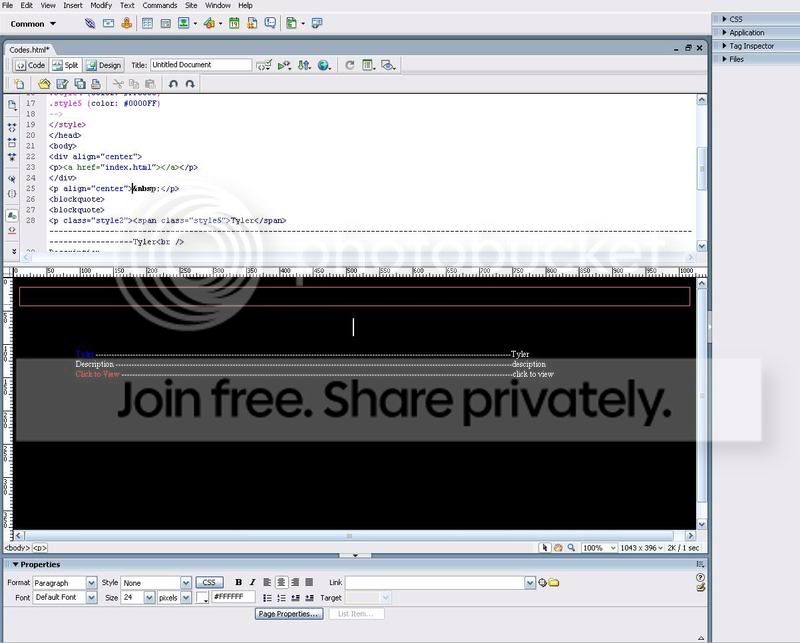Image resolution: width=800 pixels, height=643 pixels.
Task: Click the Refresh Design View icon
Action: (x=349, y=65)
